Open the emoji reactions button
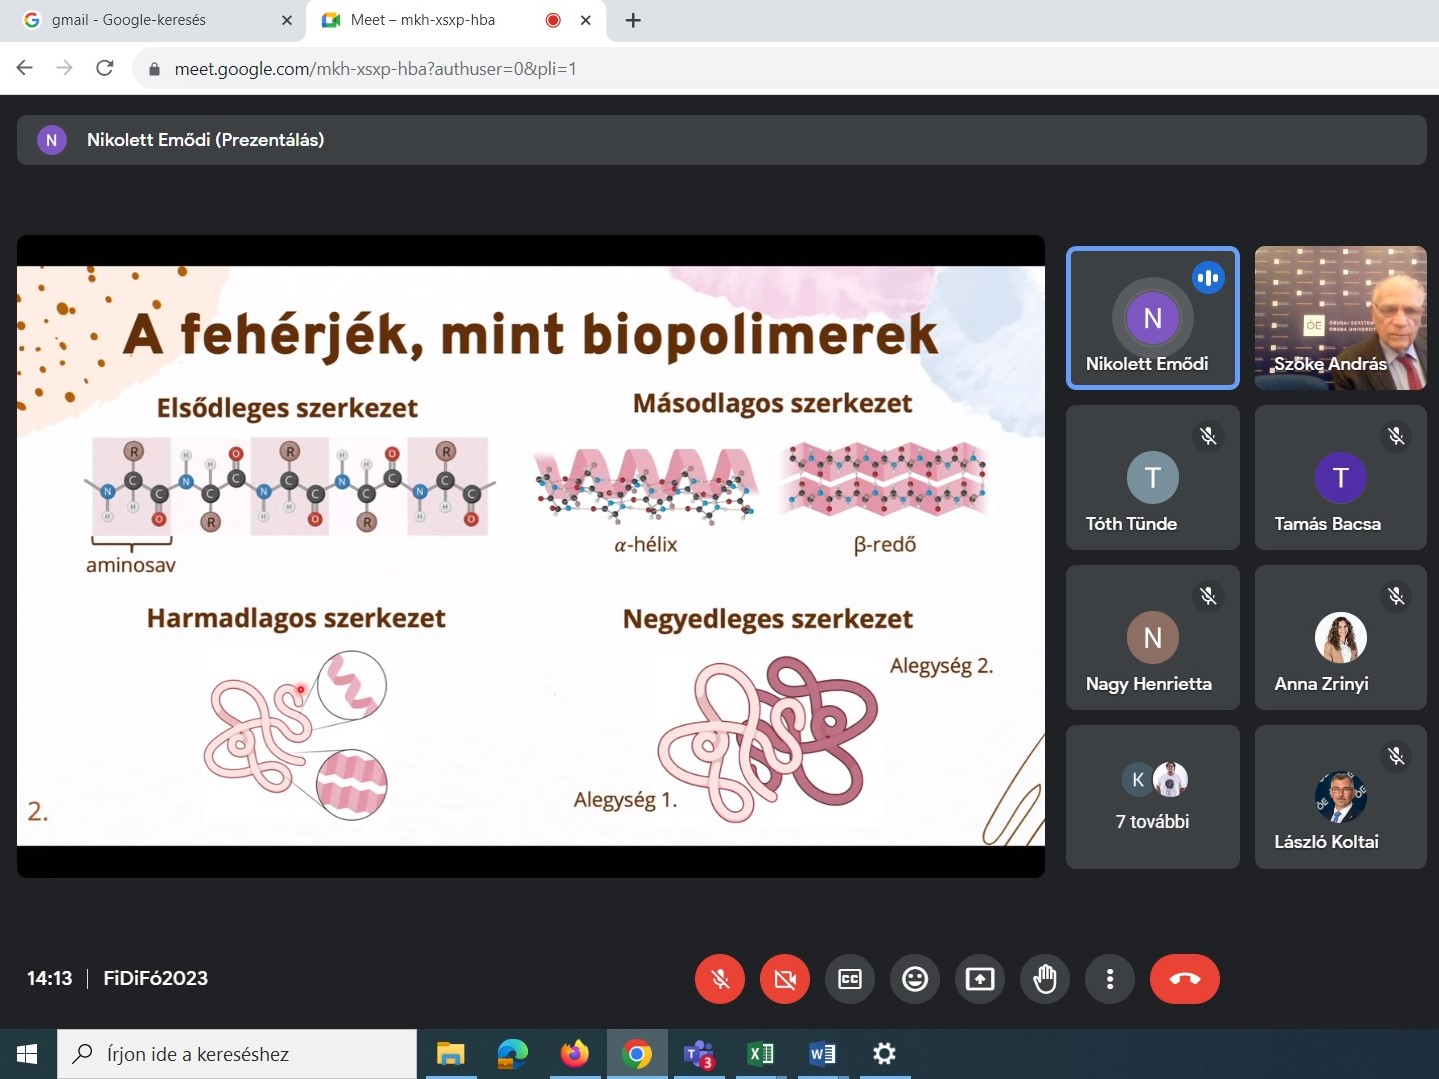Screen dimensions: 1439x1079 pyautogui.click(x=915, y=979)
